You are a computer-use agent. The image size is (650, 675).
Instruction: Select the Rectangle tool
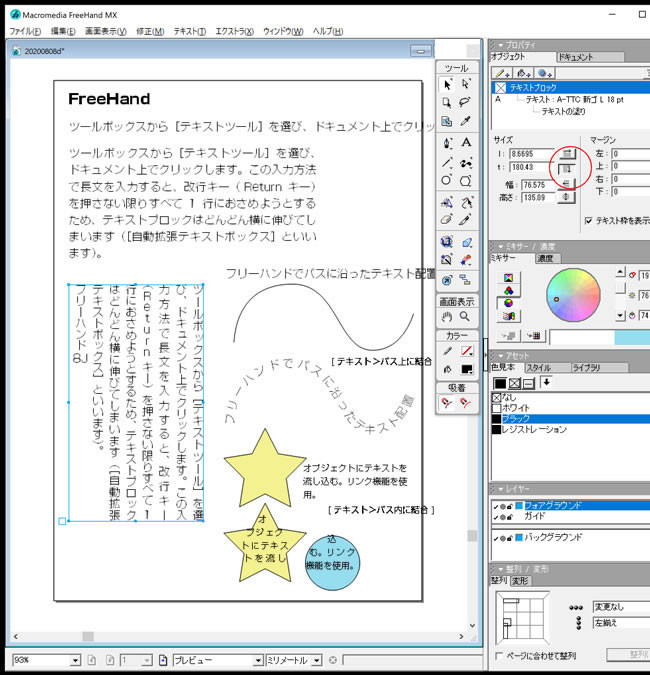pos(466,181)
